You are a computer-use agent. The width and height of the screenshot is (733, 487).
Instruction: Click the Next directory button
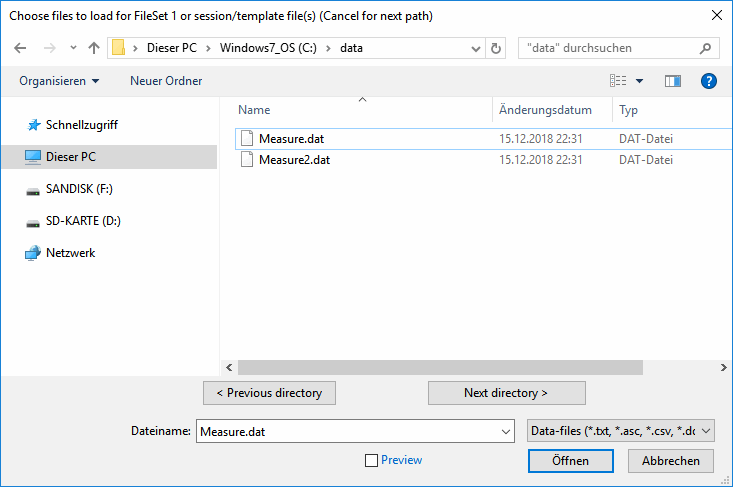pyautogui.click(x=506, y=393)
